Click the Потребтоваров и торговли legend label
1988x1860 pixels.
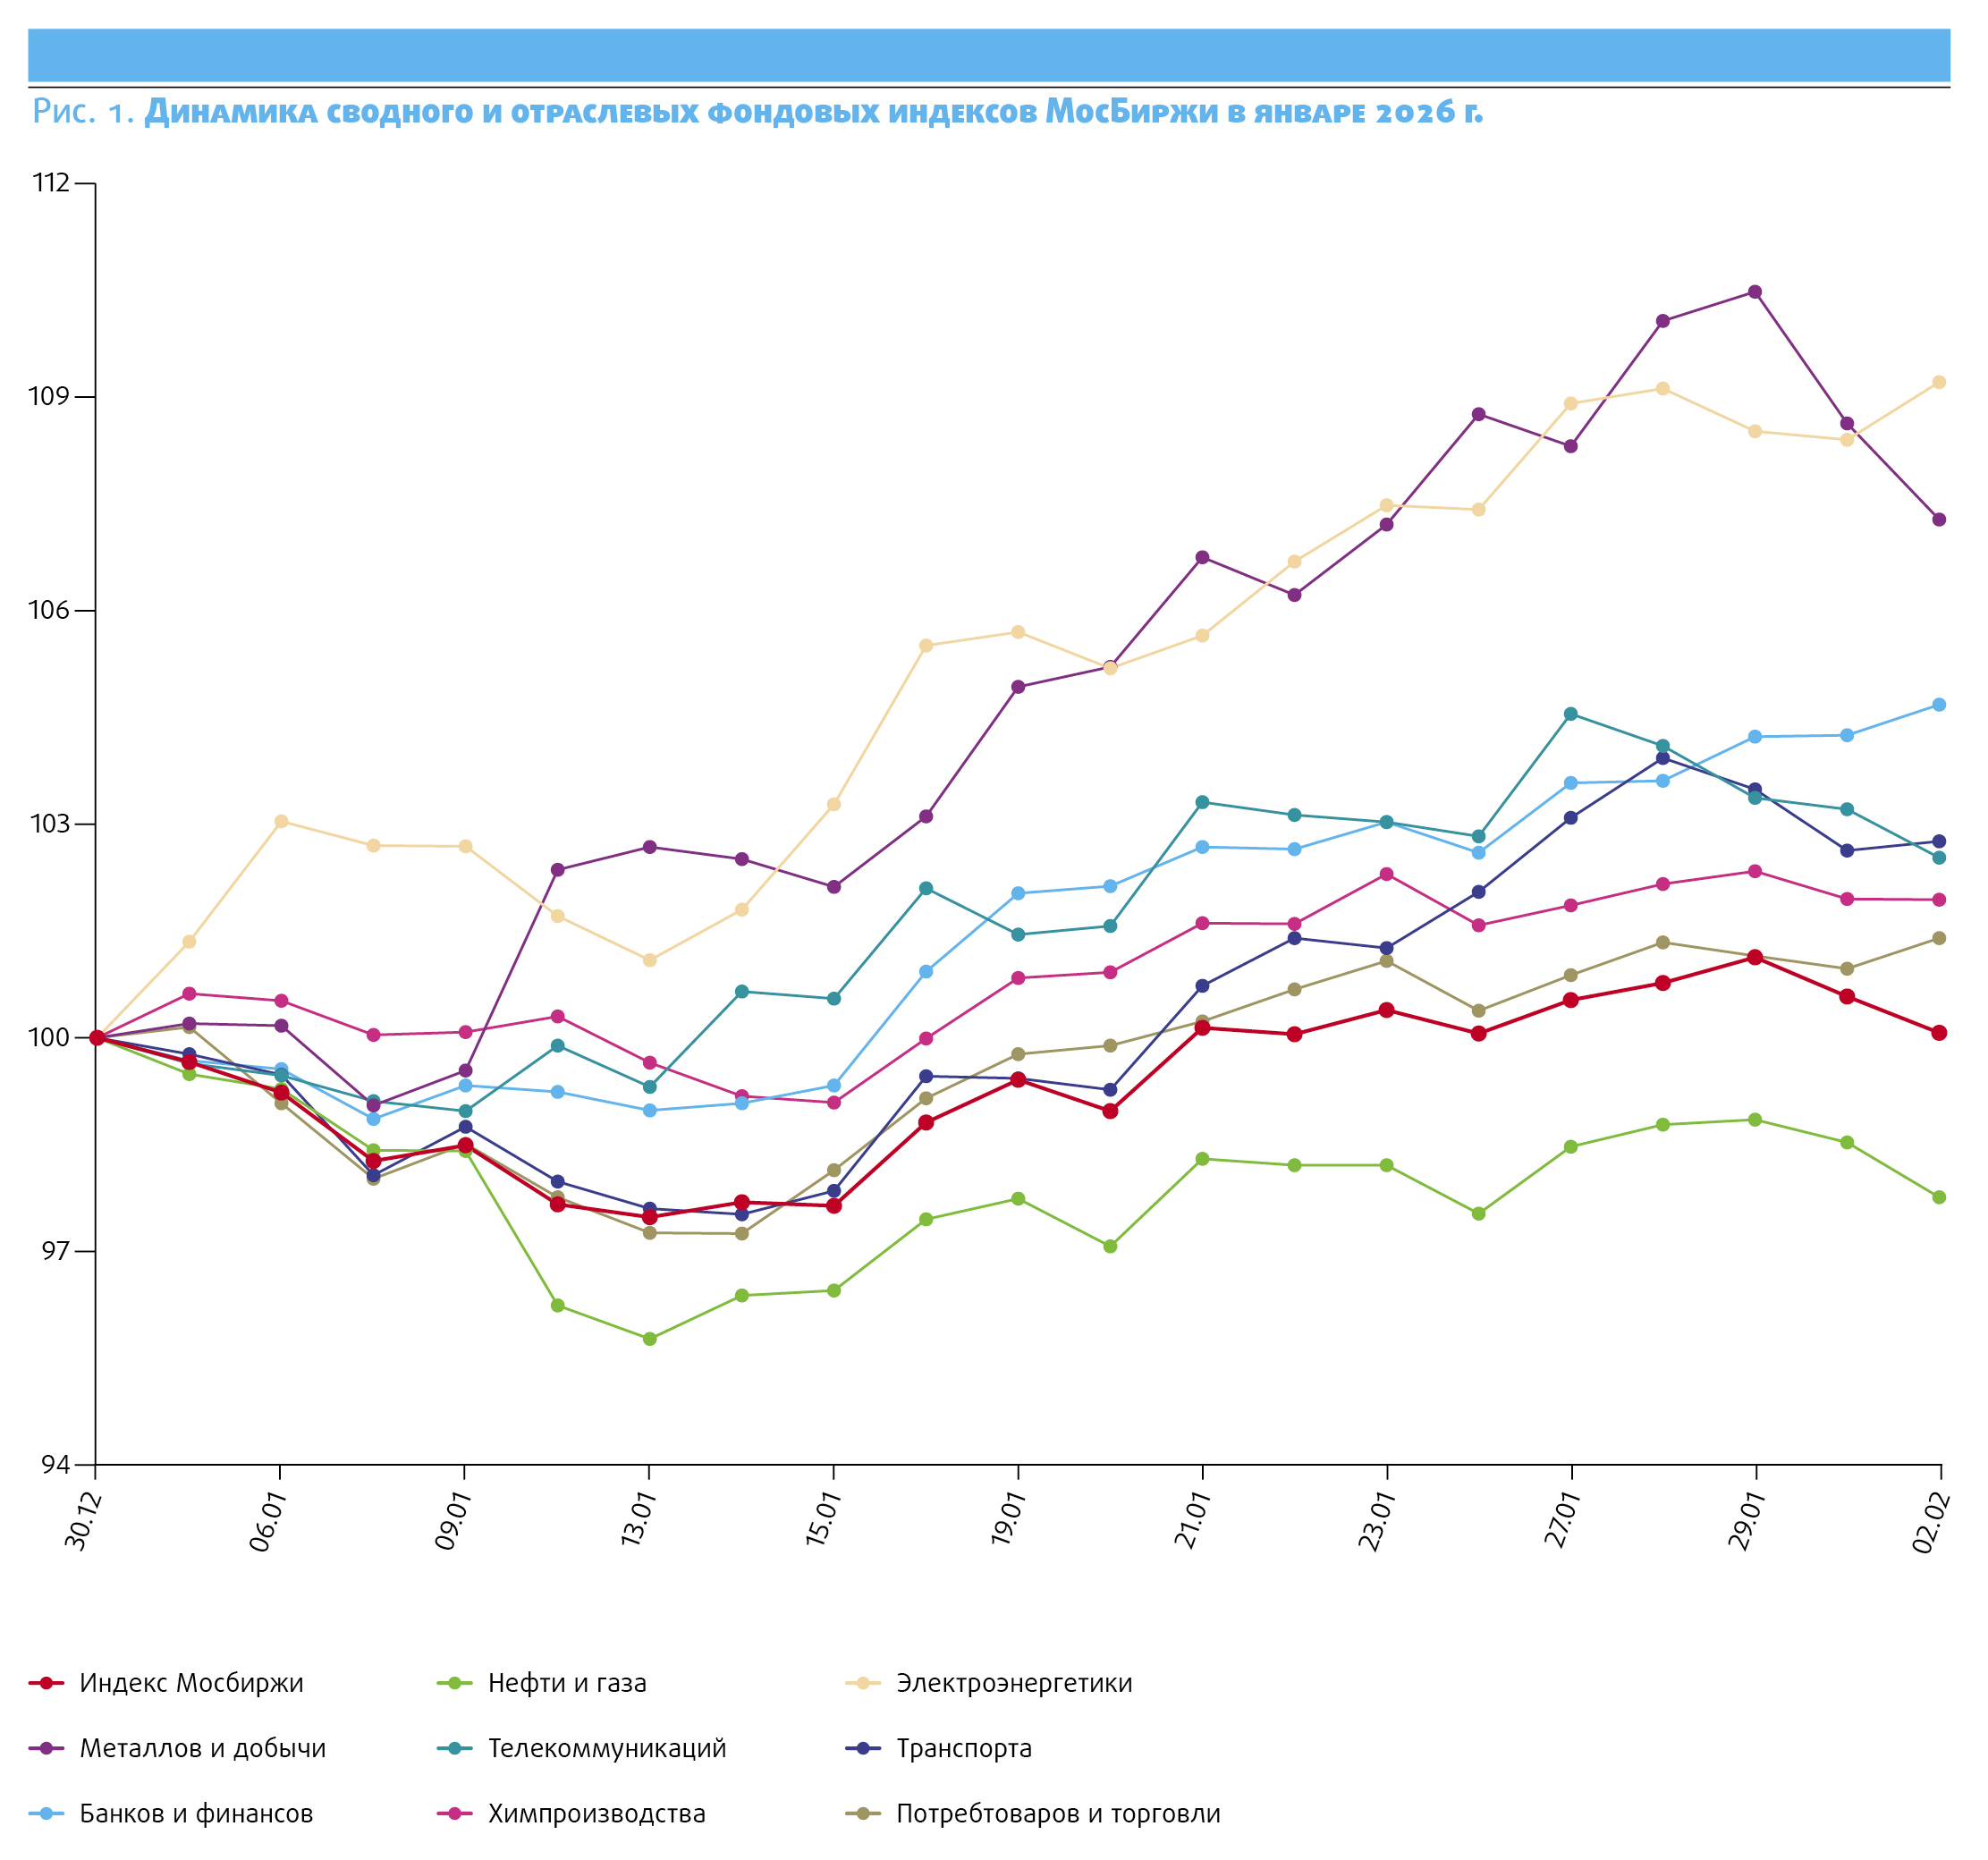pos(1058,1813)
